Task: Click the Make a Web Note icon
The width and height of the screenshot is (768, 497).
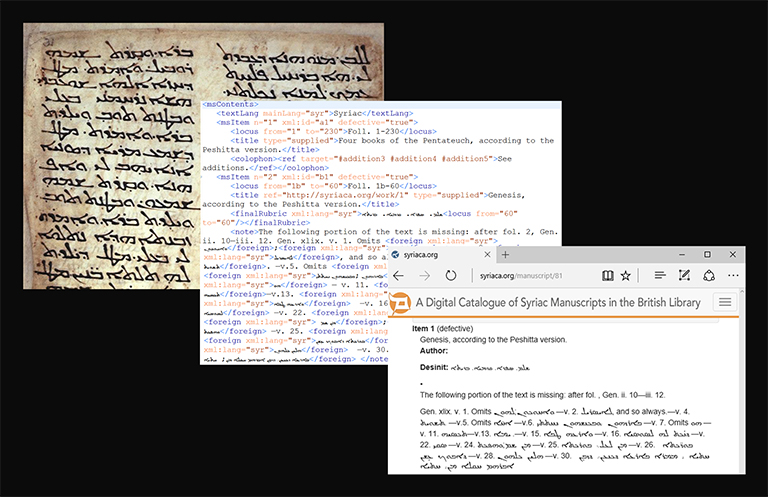Action: (684, 275)
